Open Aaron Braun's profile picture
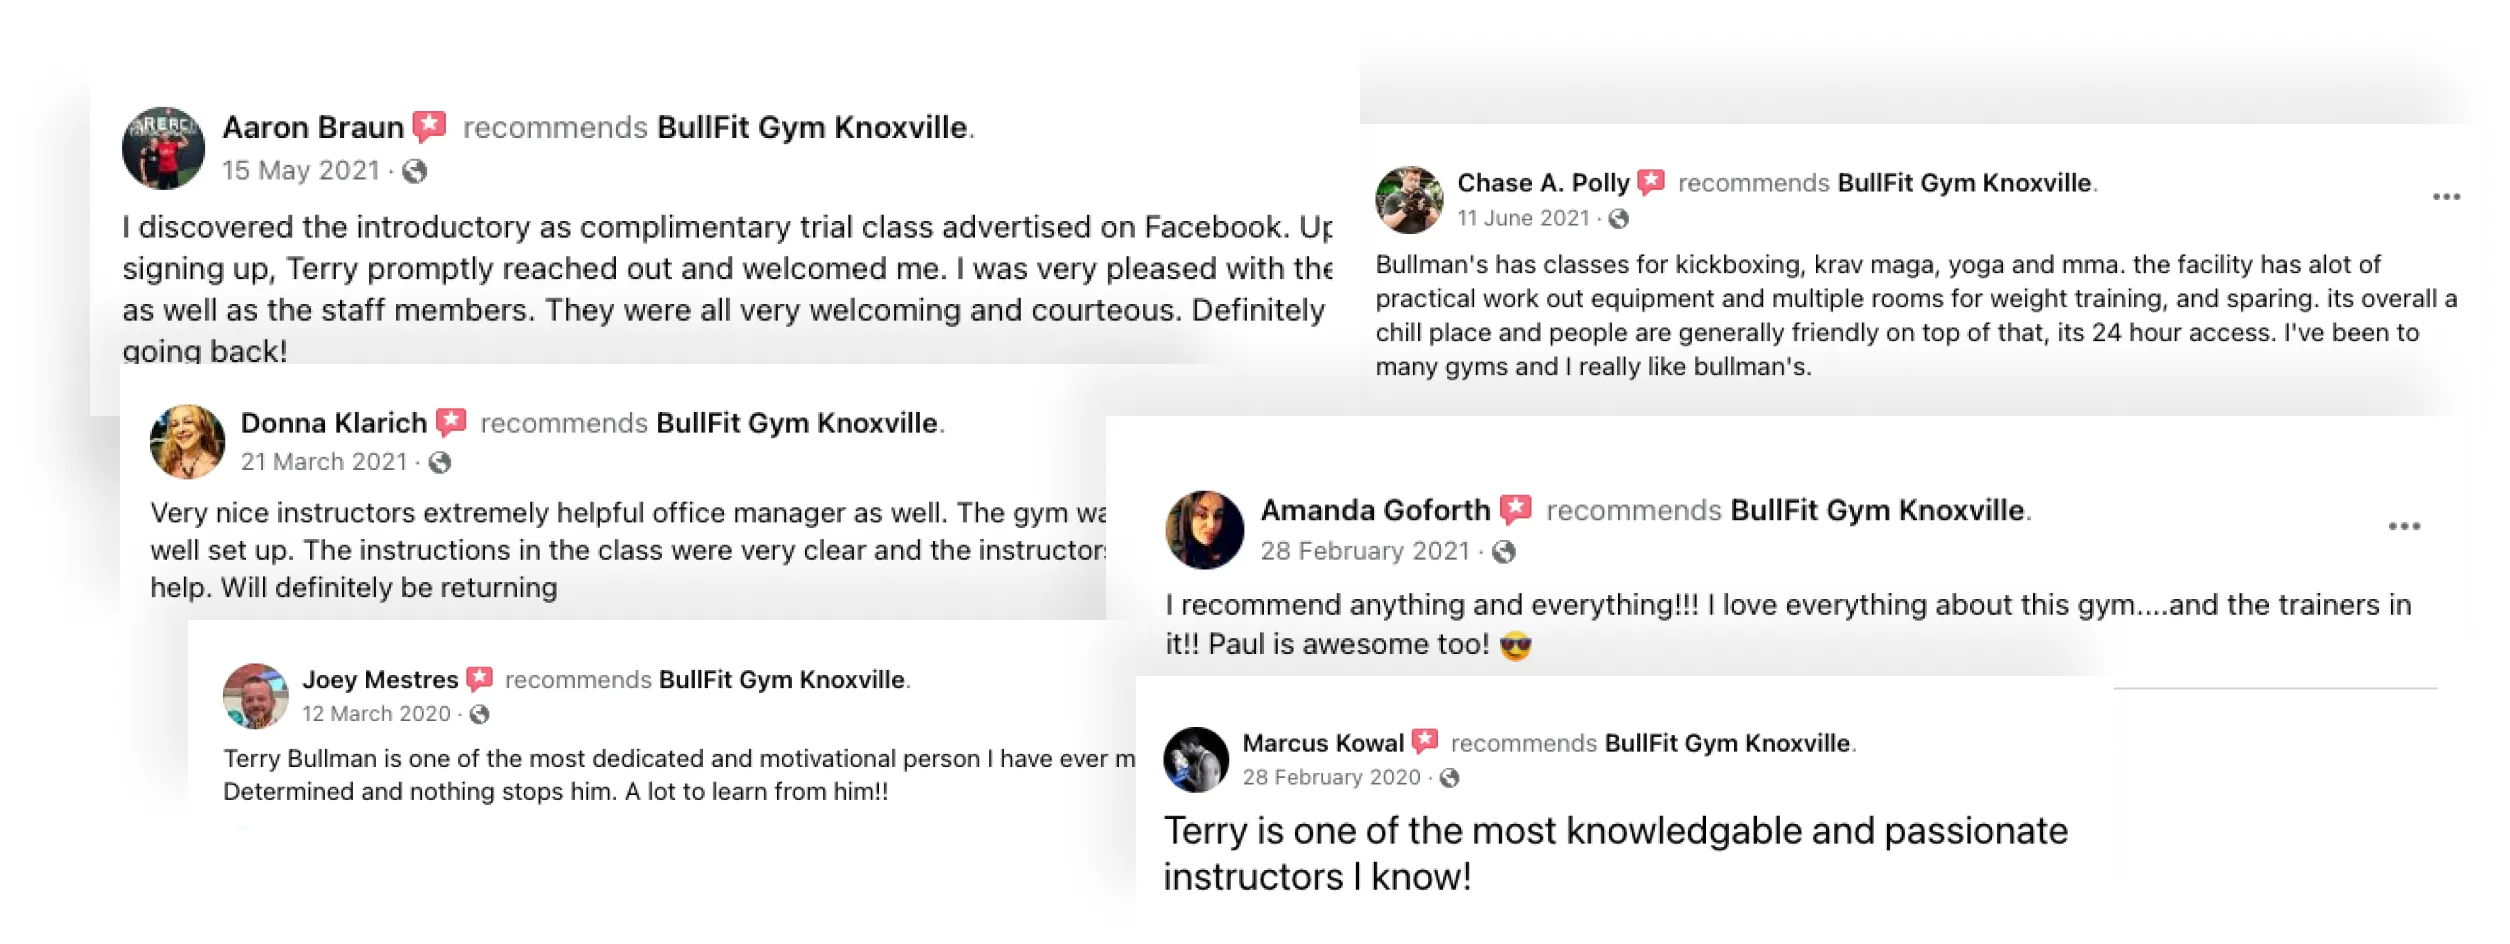This screenshot has width=2510, height=944. tap(164, 148)
